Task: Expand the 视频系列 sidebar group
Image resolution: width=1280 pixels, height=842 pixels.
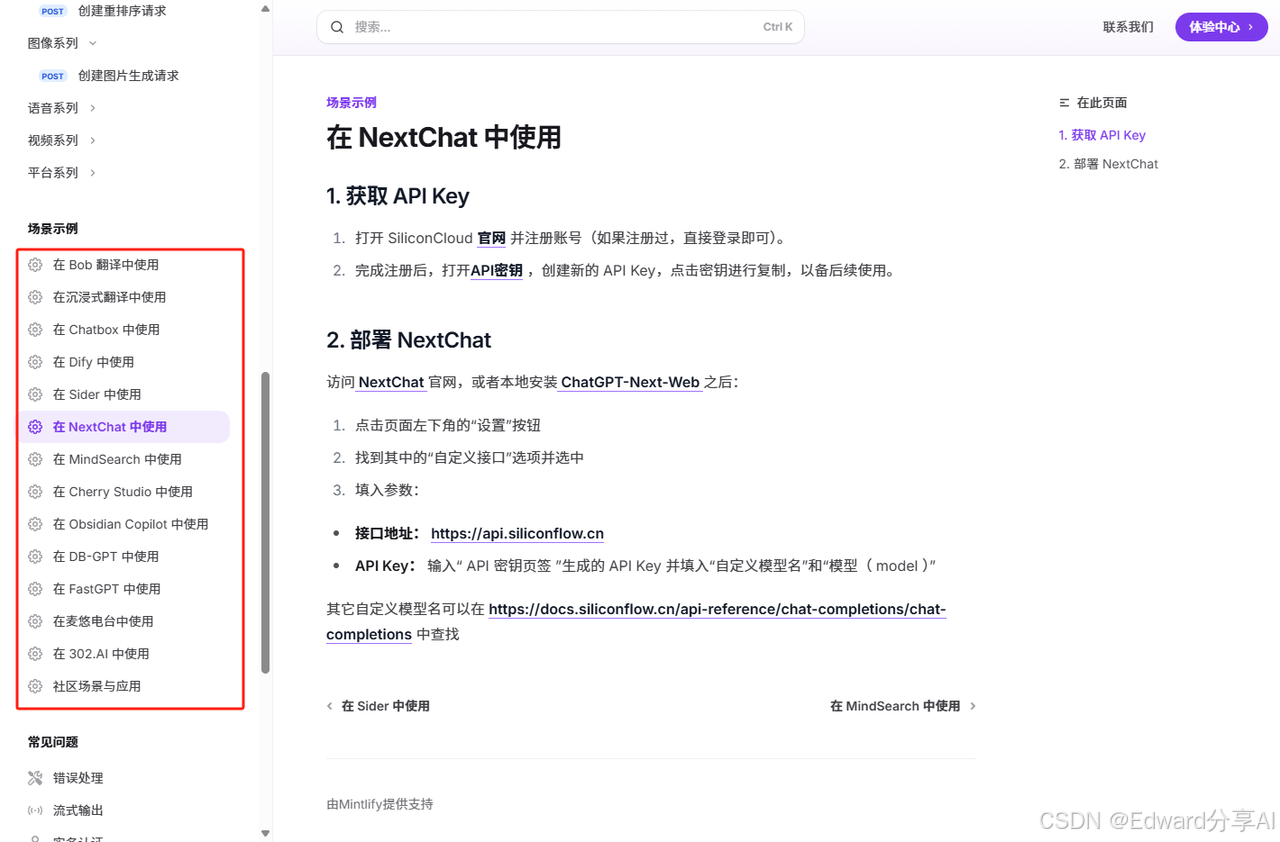Action: click(x=62, y=140)
